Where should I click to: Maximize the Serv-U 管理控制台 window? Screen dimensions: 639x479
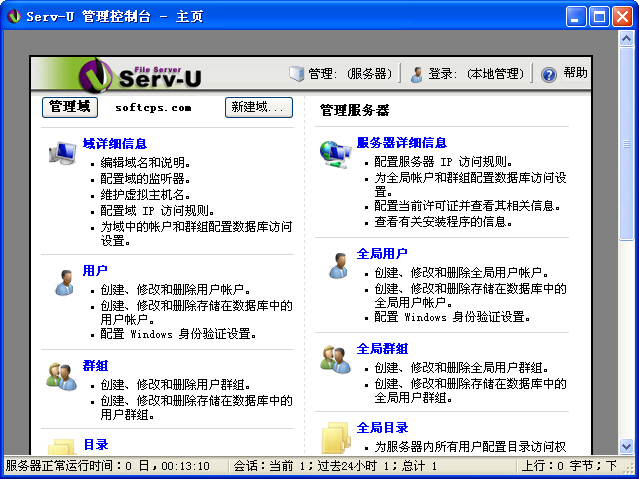599,17
